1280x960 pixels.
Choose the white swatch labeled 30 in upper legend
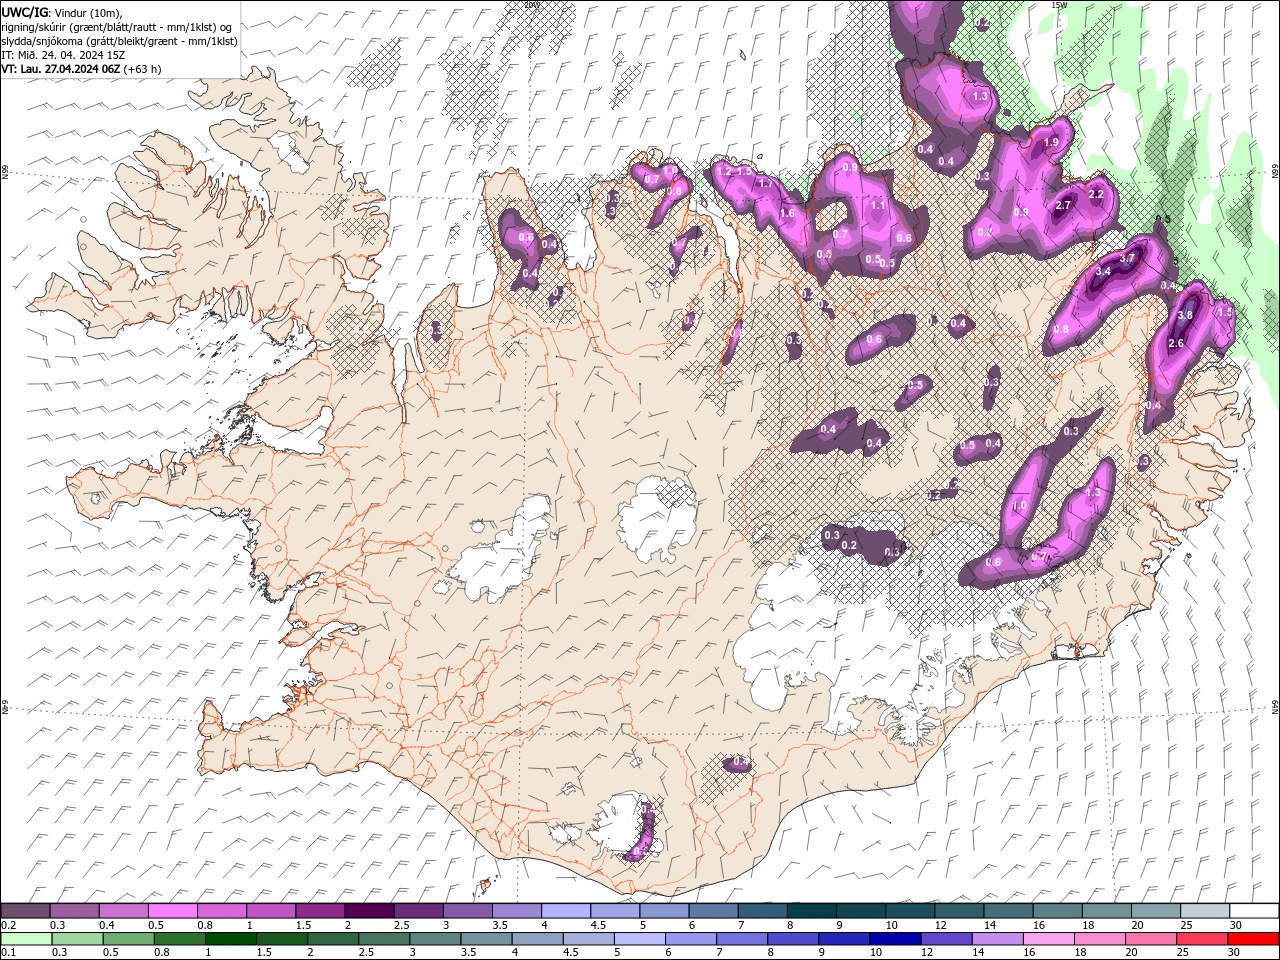[1254, 911]
